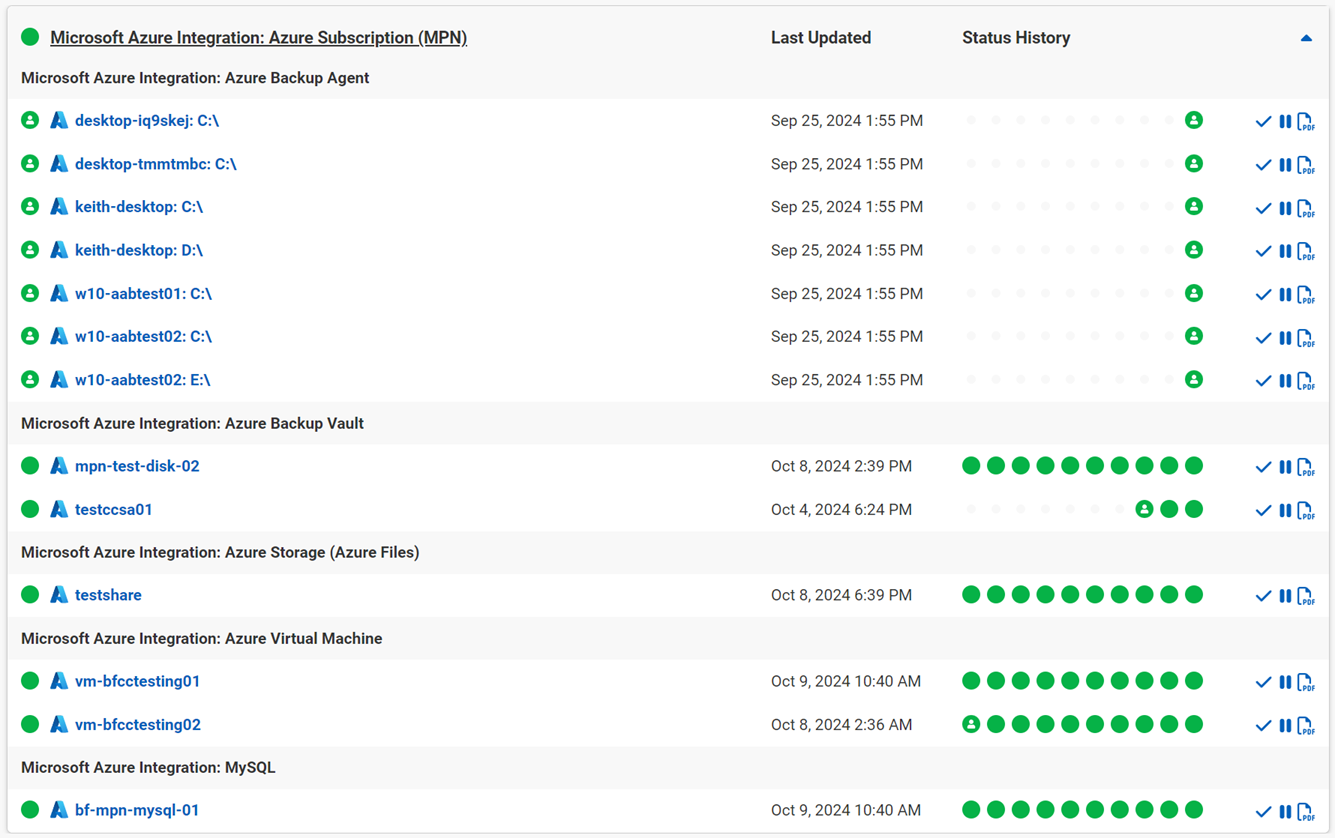The image size is (1335, 838).
Task: Open the w10-aabtest02 E:\ link
Action: point(142,380)
